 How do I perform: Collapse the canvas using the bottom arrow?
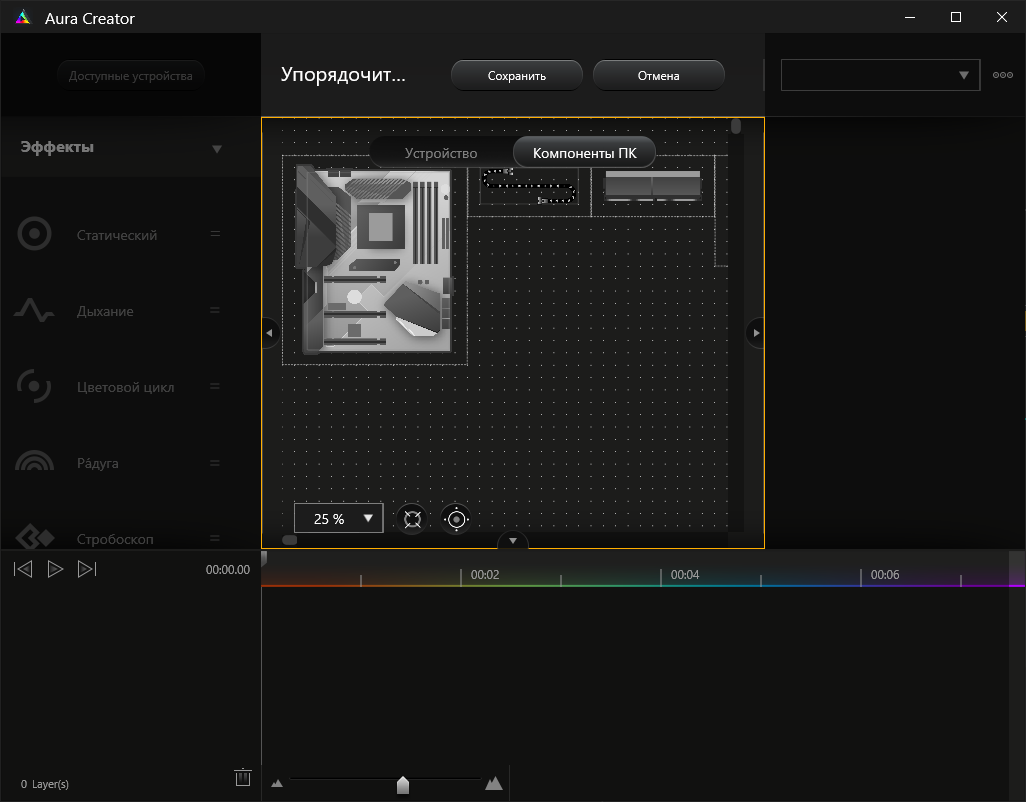point(513,540)
